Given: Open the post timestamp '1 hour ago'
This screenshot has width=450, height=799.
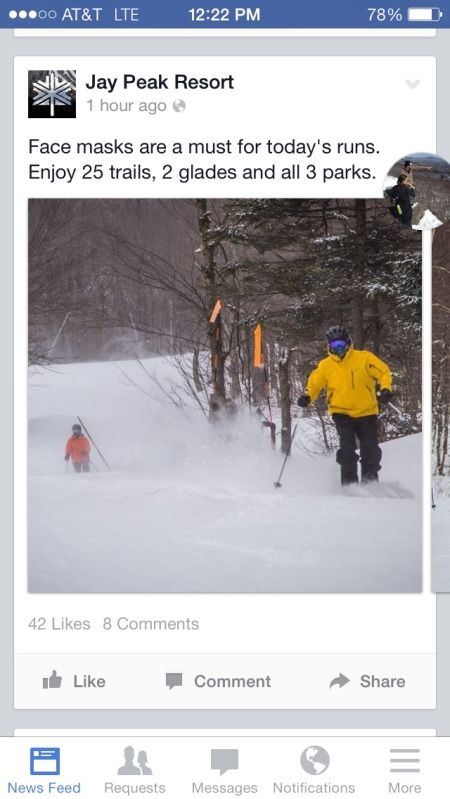Looking at the screenshot, I should 126,106.
